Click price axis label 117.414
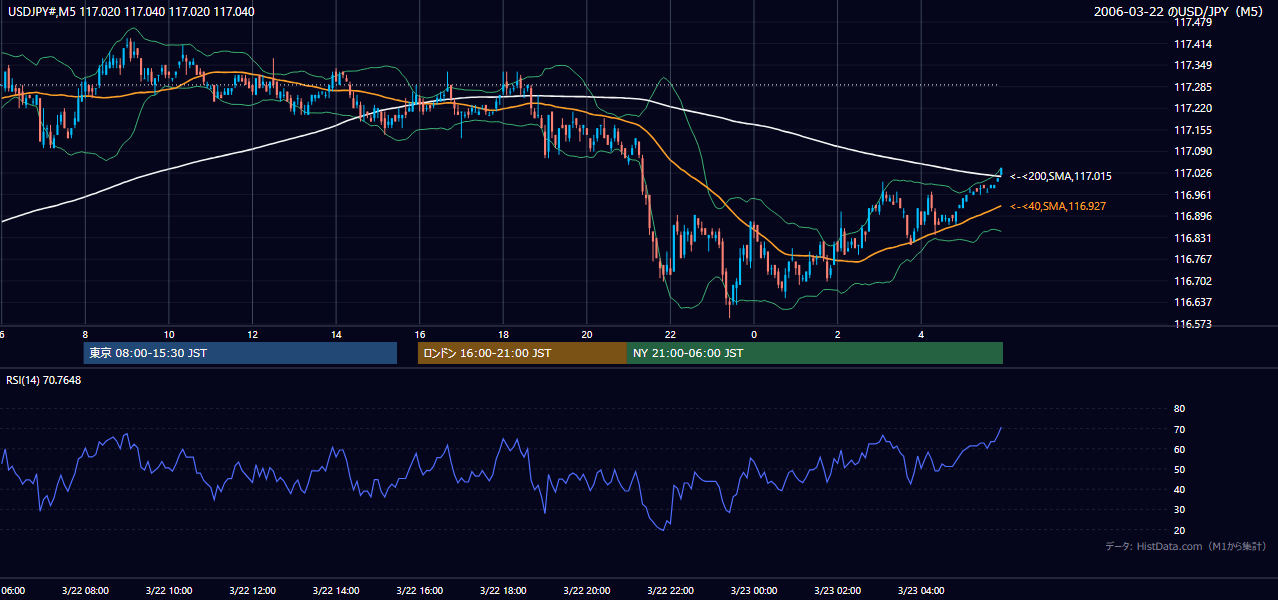The image size is (1278, 600). coord(1192,44)
